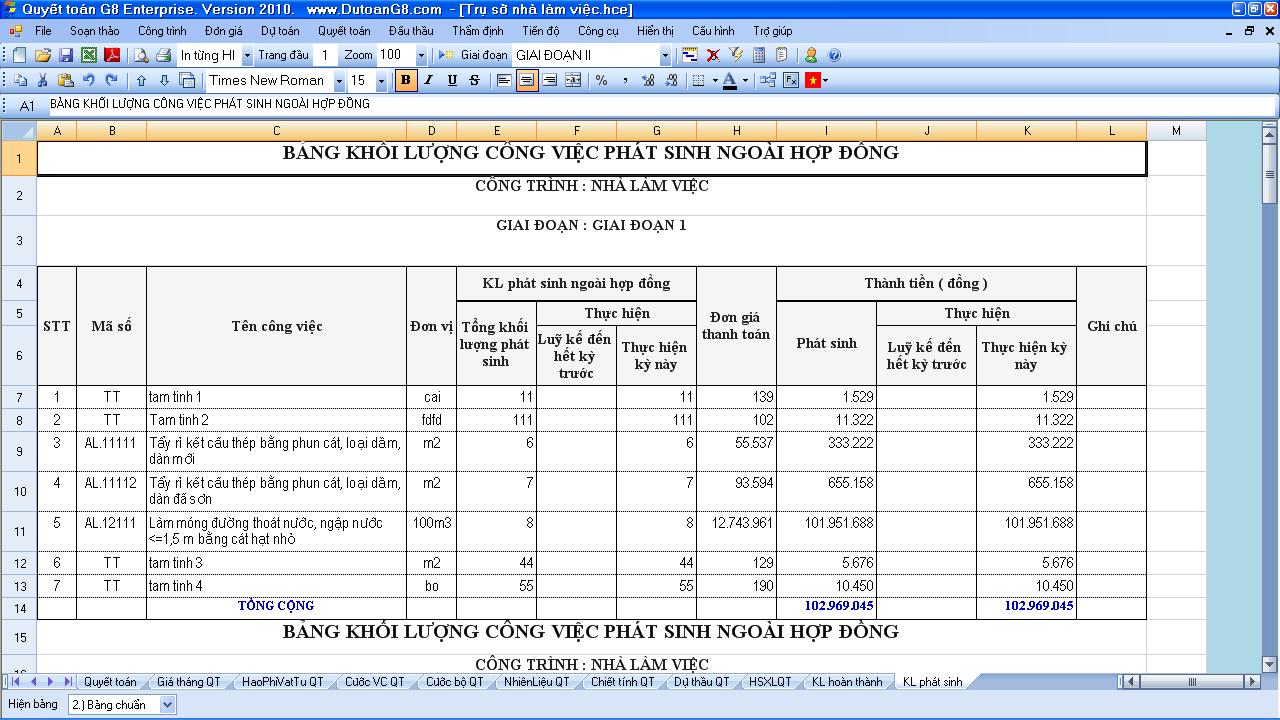Click the green user account icon
Image resolution: width=1280 pixels, height=720 pixels.
(811, 56)
